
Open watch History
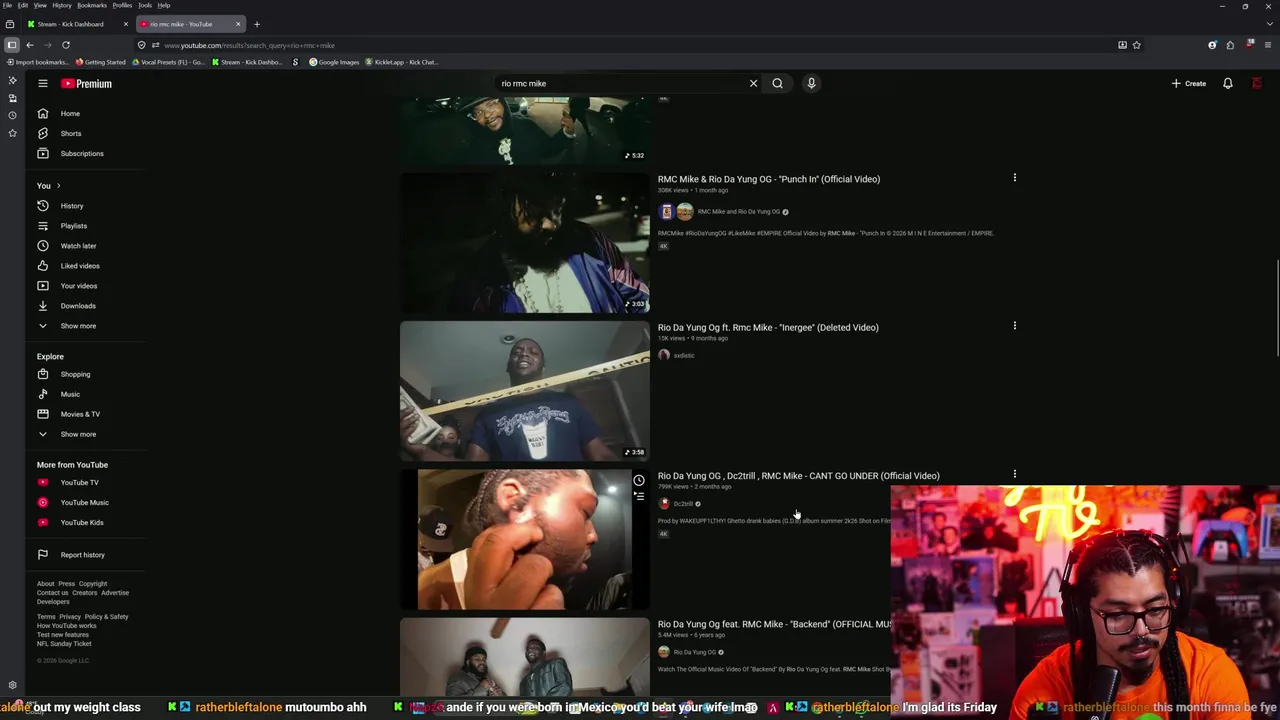click(x=71, y=206)
